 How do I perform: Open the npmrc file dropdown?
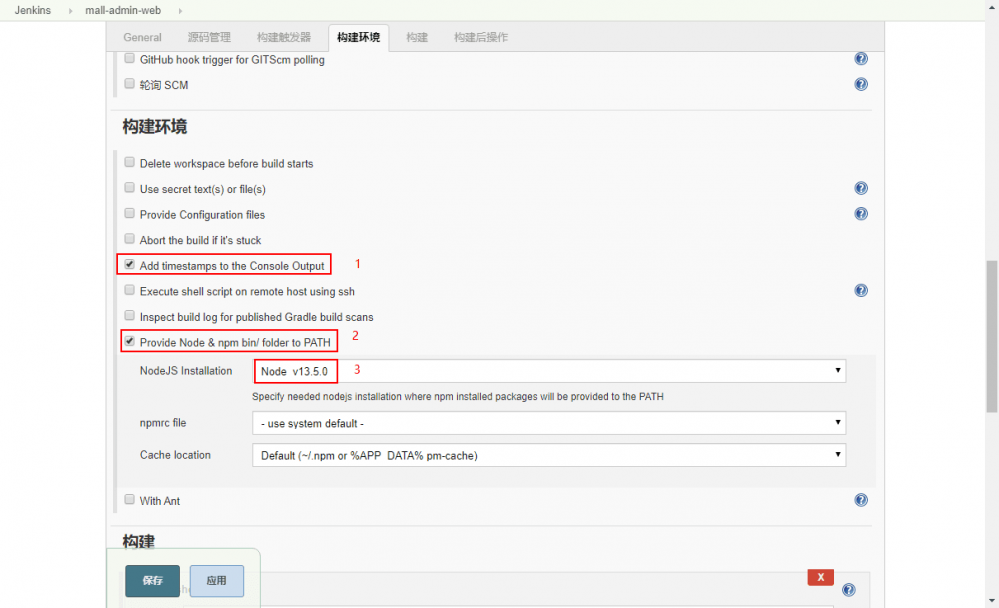point(549,423)
